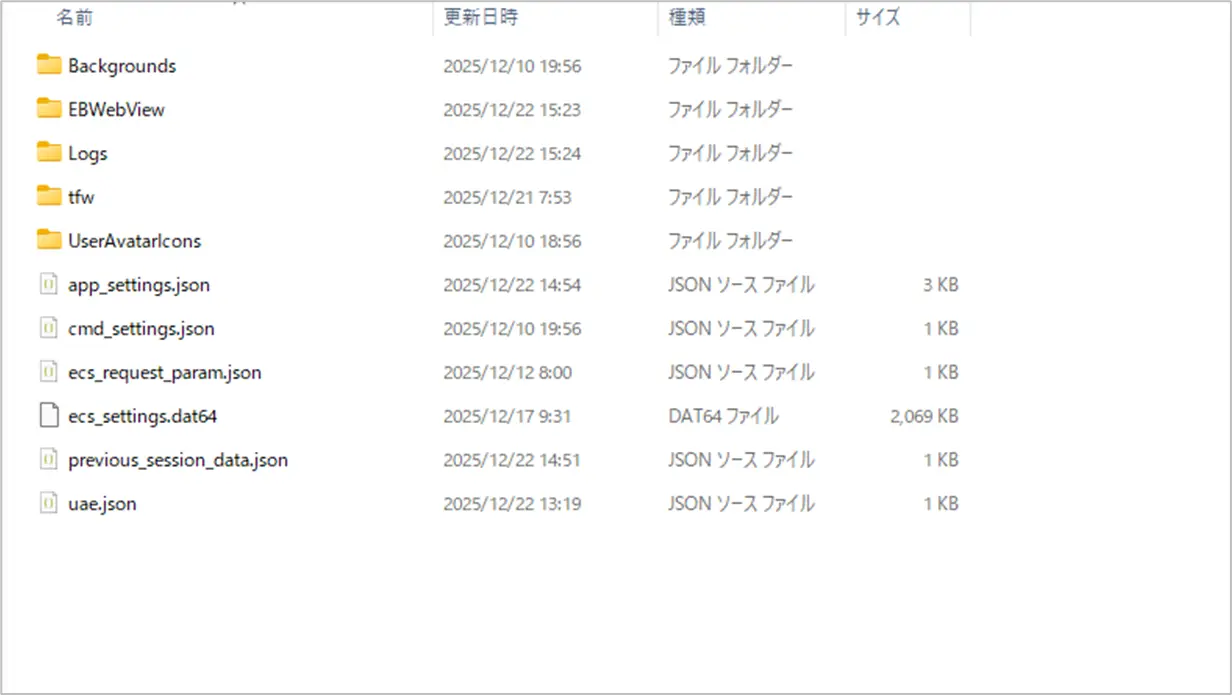Viewport: 1232px width, 695px height.
Task: Sort by the 更新日時 column header
Action: (x=481, y=18)
